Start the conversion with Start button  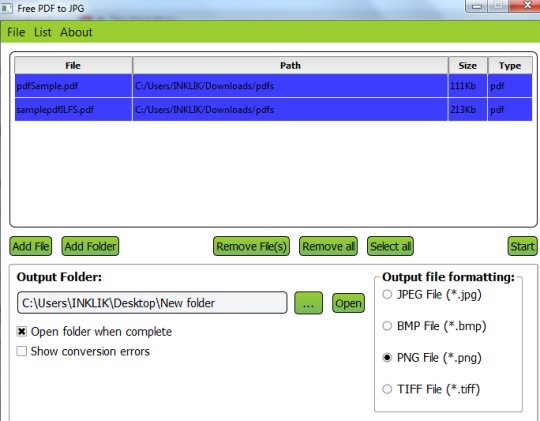click(522, 246)
